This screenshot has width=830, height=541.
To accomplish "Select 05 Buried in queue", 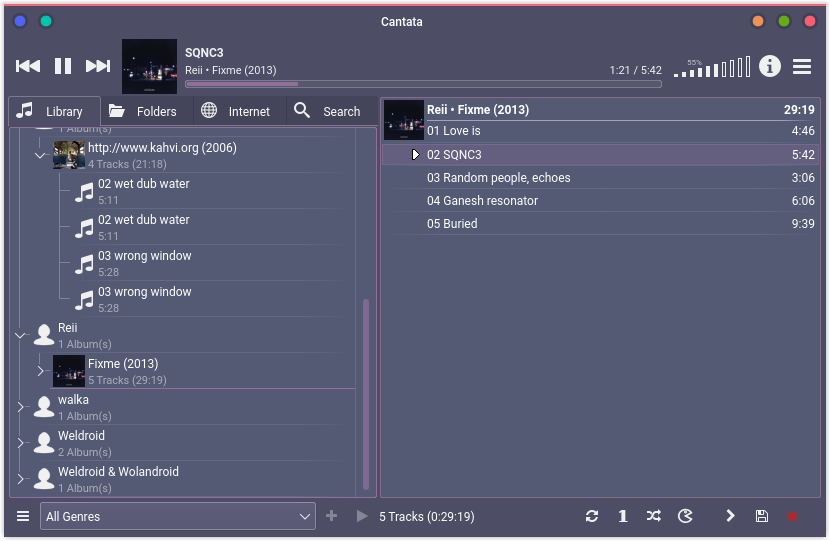I will [x=601, y=223].
